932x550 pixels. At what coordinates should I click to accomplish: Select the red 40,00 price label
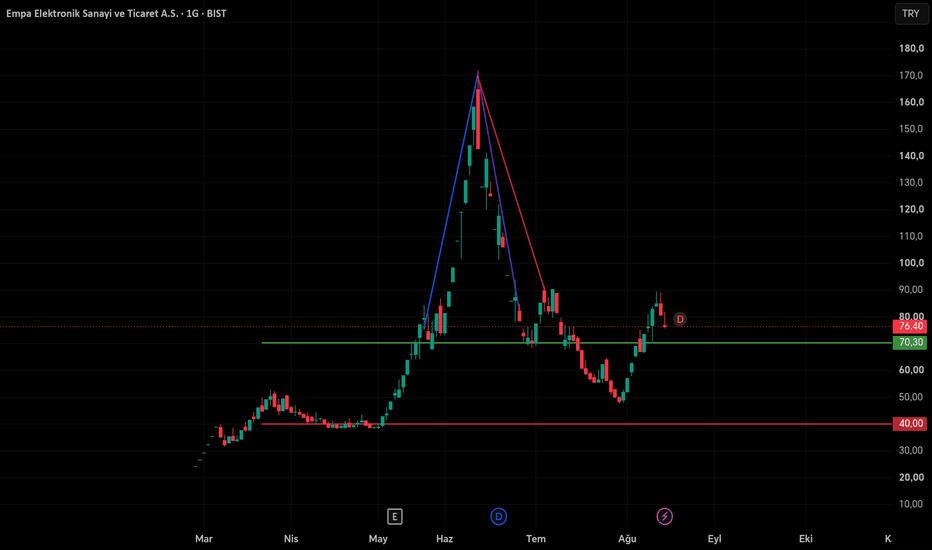910,424
